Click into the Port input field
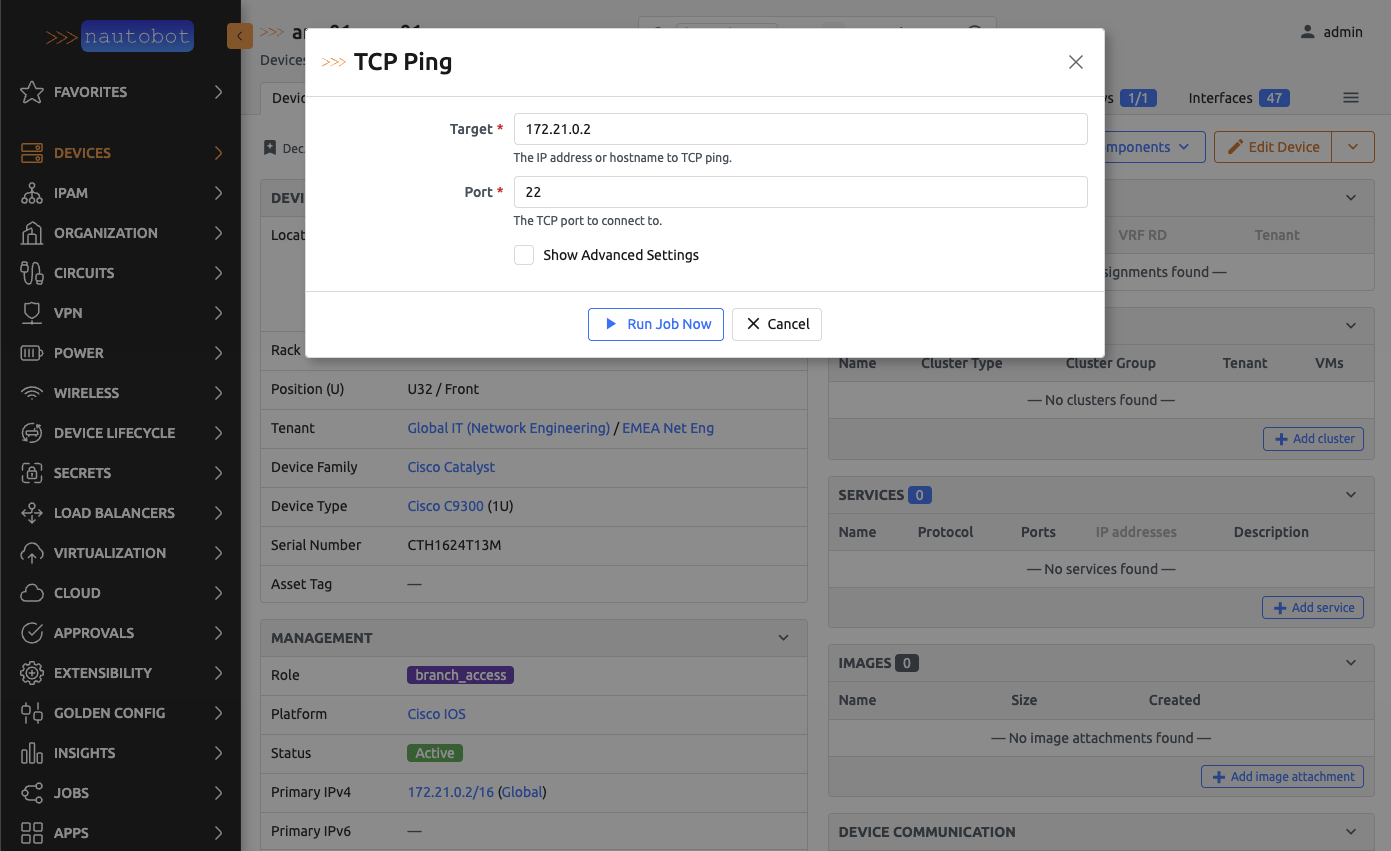1391x851 pixels. coord(800,192)
